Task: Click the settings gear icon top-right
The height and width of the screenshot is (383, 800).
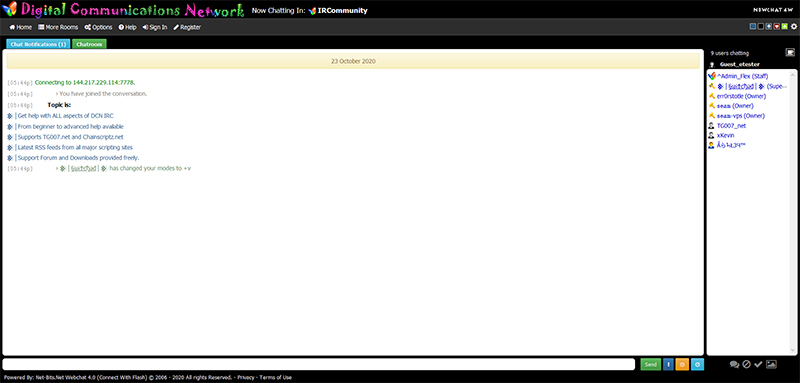Action: tap(793, 27)
